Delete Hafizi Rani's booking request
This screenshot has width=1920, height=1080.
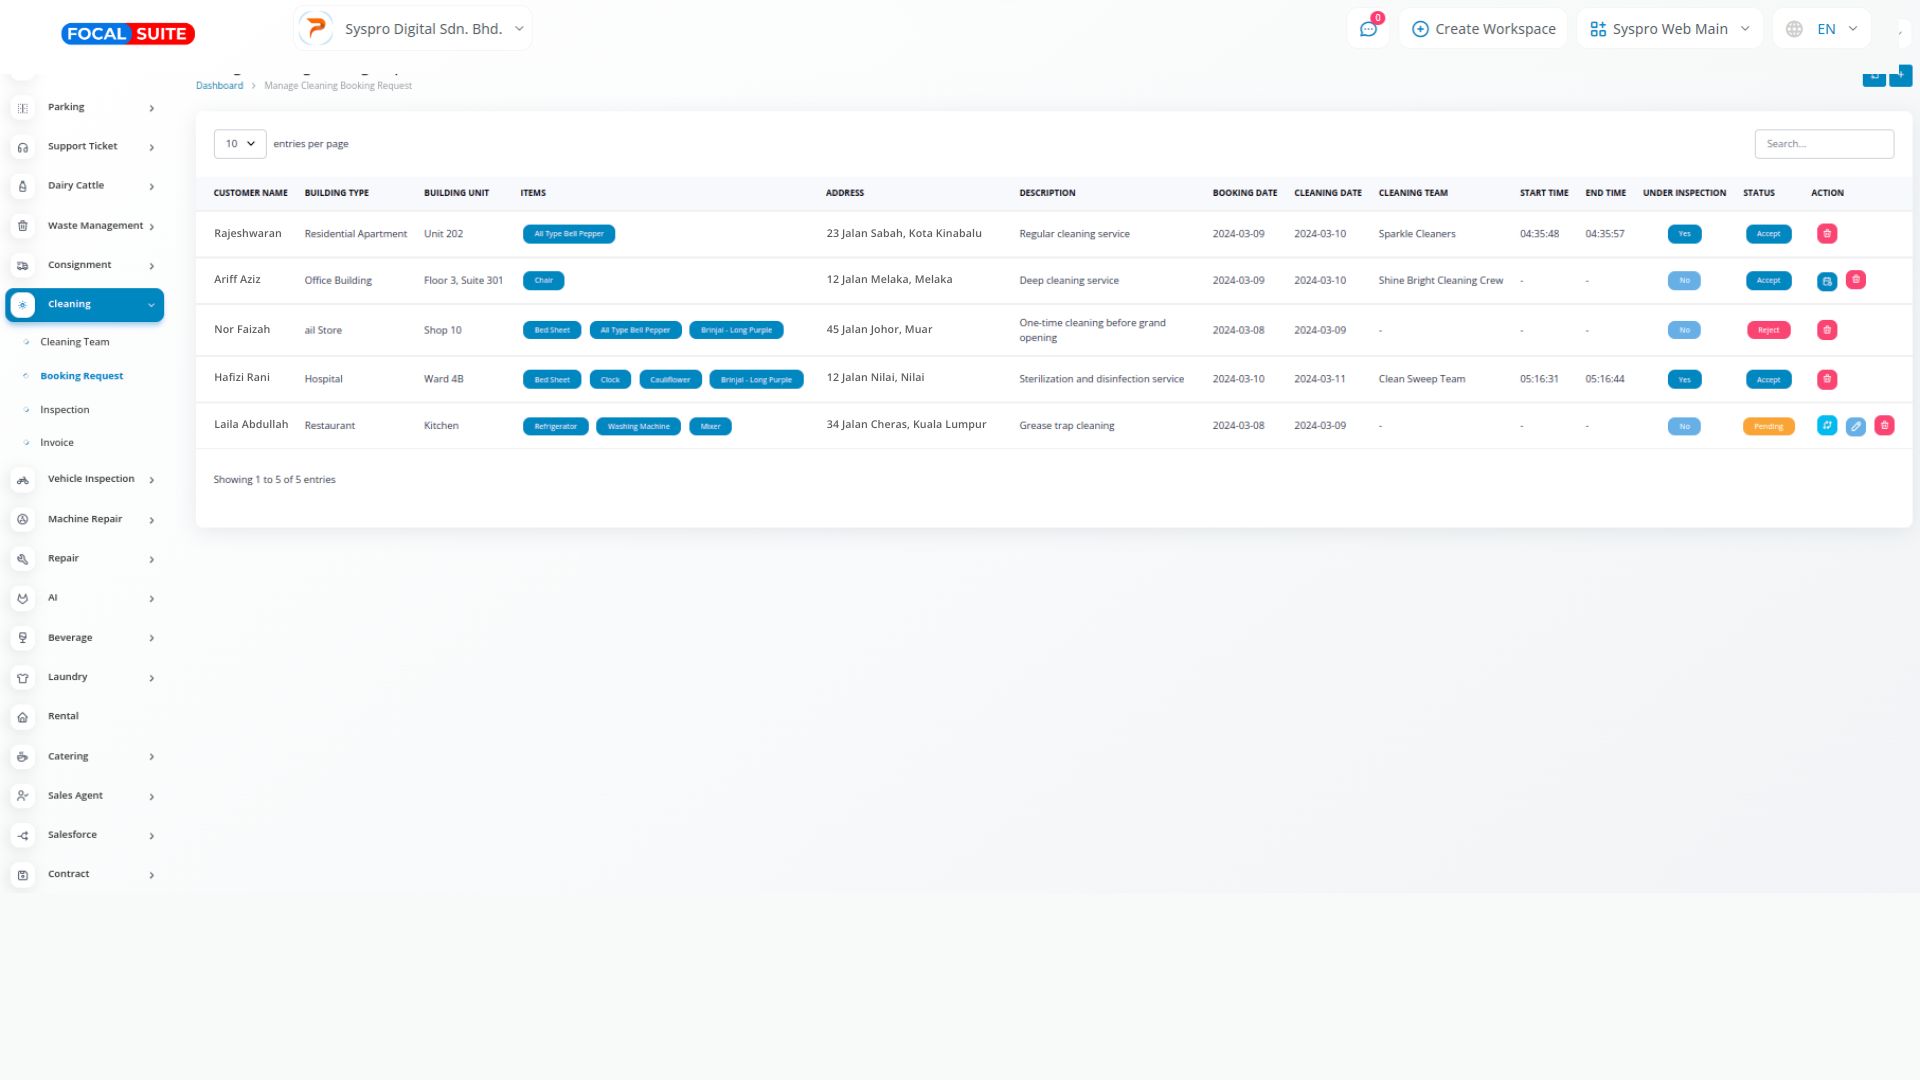pos(1826,380)
